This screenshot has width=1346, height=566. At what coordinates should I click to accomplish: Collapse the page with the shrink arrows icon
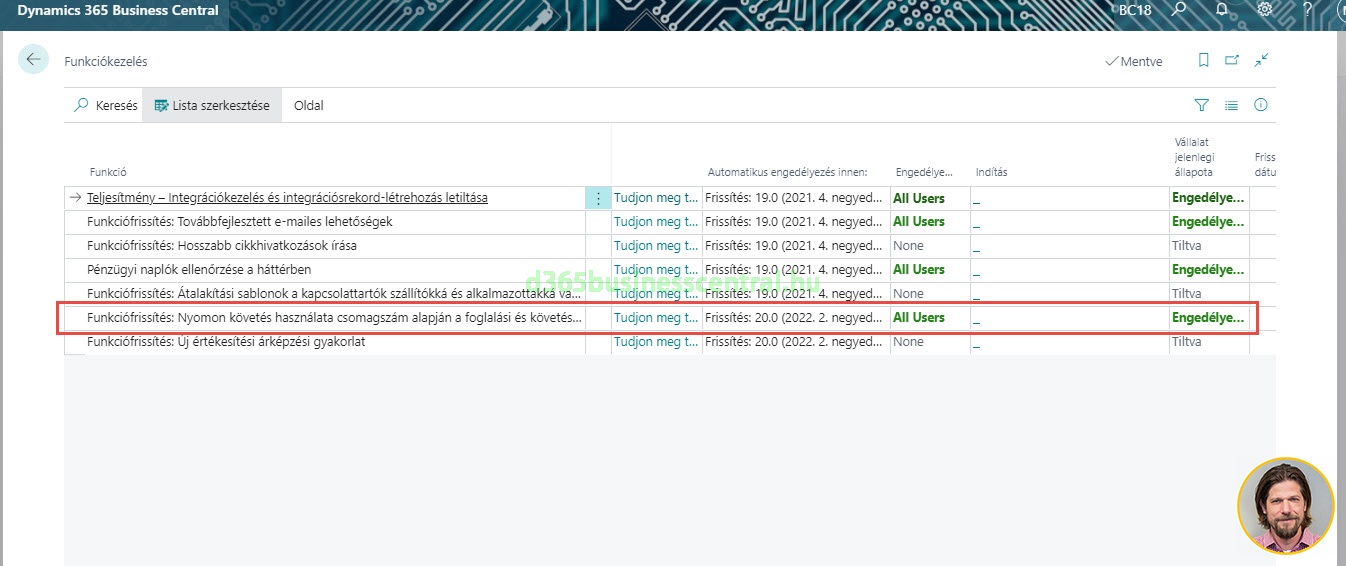click(x=1261, y=61)
